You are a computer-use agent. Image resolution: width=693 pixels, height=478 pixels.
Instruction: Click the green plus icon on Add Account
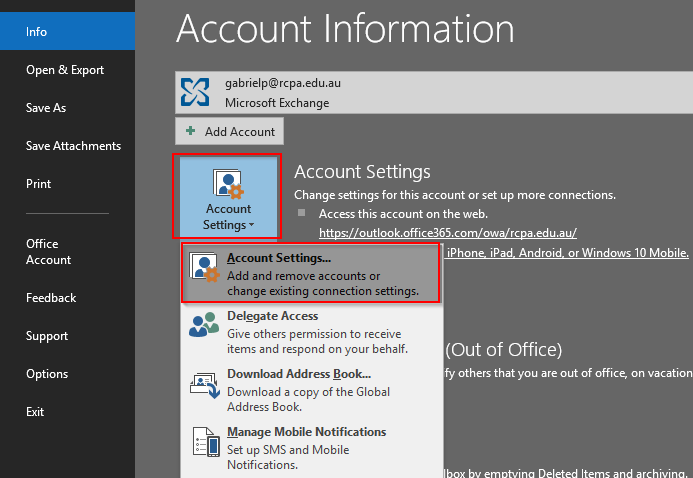click(190, 131)
